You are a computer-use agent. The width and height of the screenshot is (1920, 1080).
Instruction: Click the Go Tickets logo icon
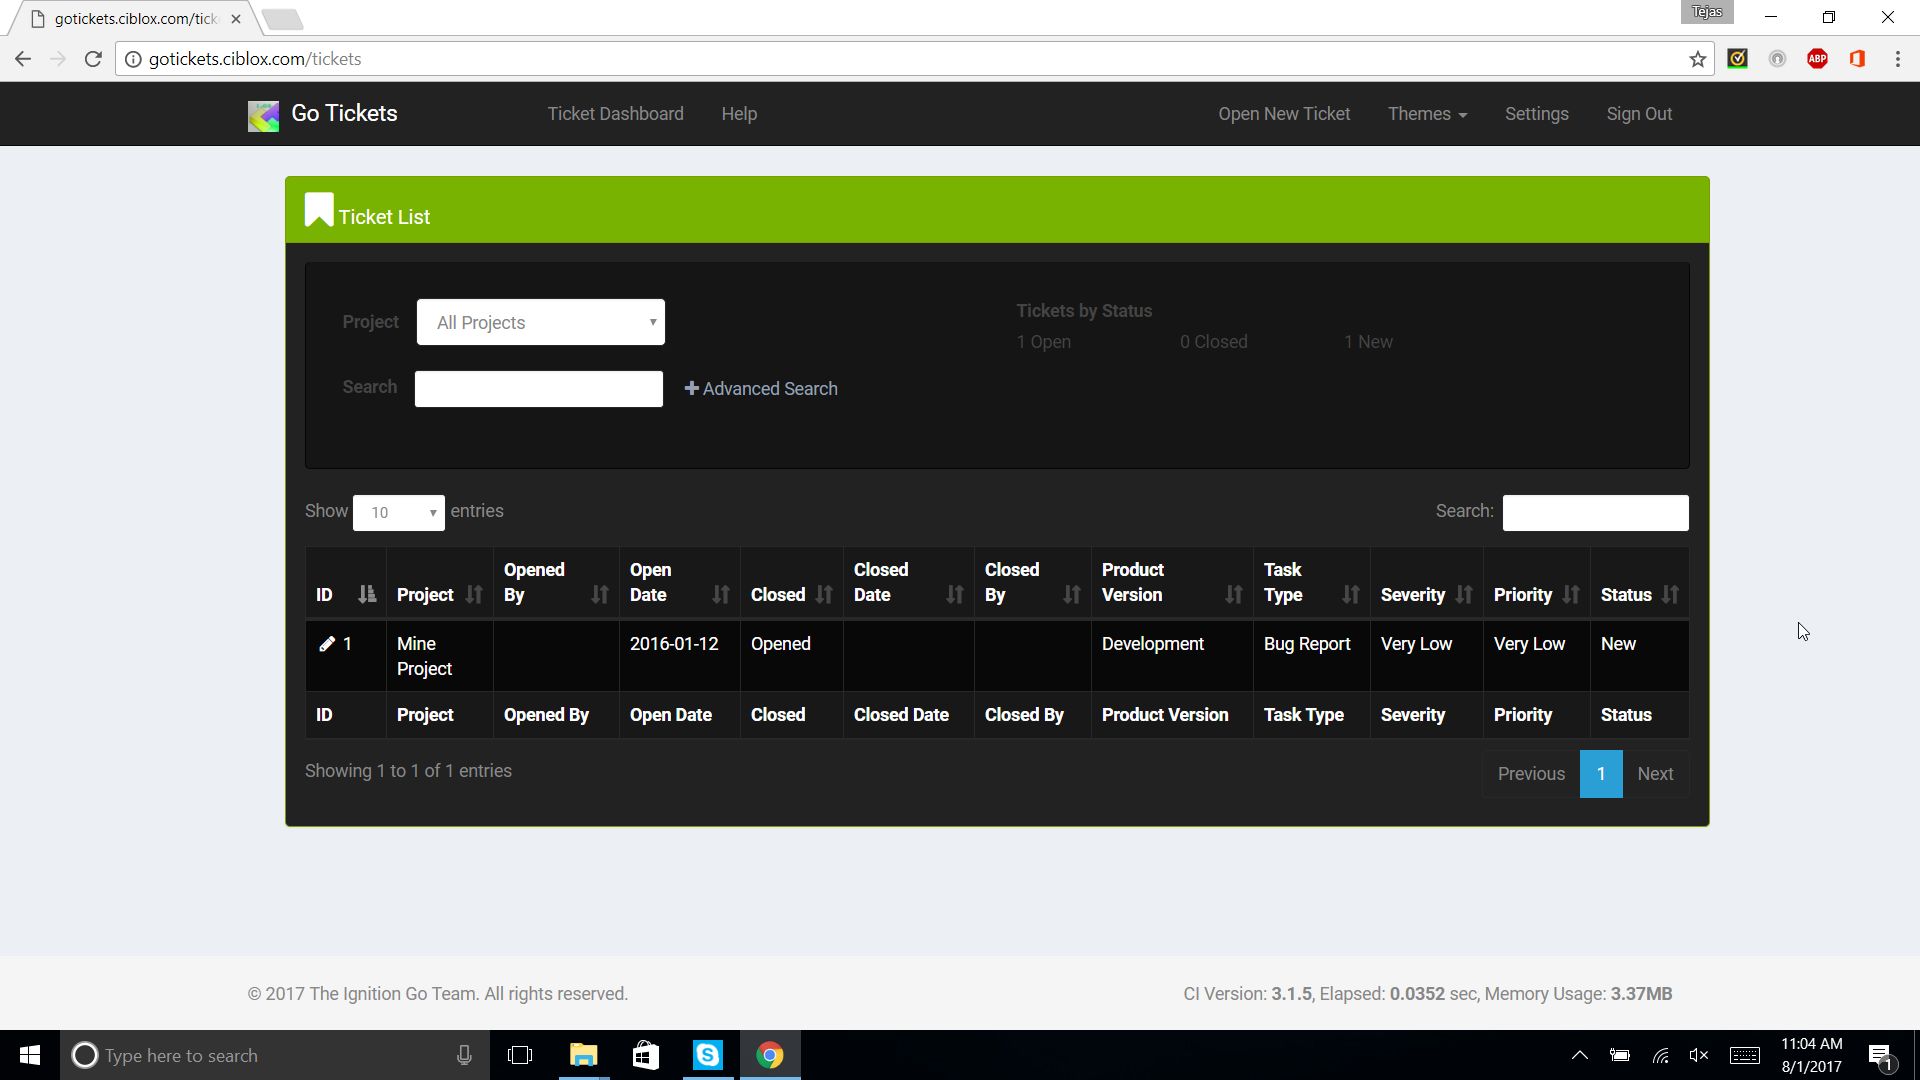(x=263, y=116)
